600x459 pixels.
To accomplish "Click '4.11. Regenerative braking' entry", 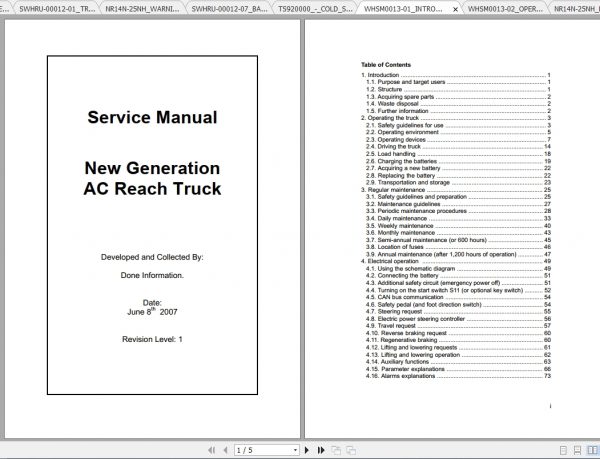I will [458, 340].
